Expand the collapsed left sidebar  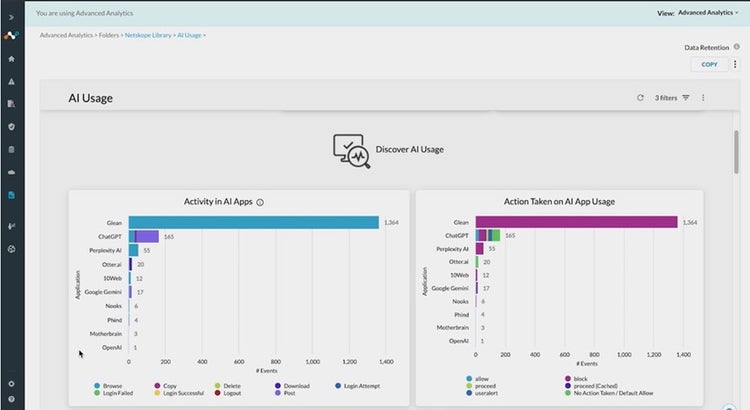pos(11,17)
